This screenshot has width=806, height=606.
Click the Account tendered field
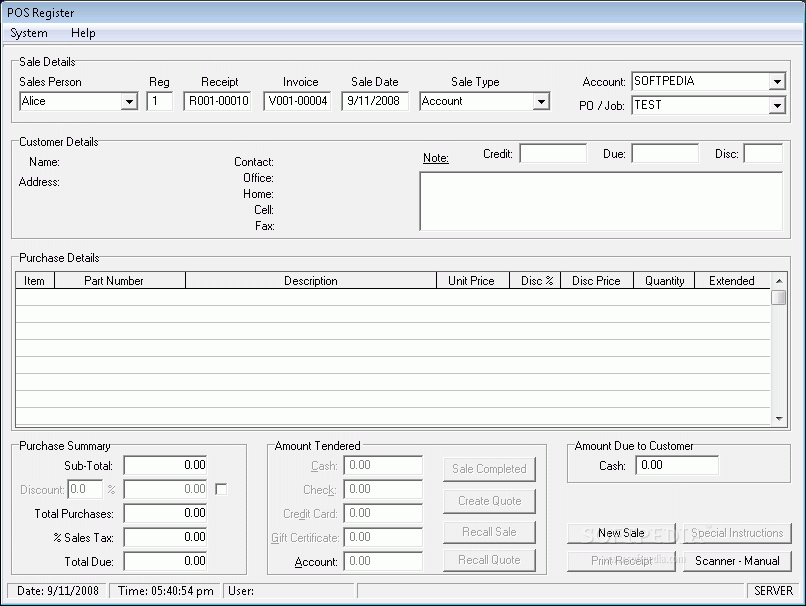383,561
